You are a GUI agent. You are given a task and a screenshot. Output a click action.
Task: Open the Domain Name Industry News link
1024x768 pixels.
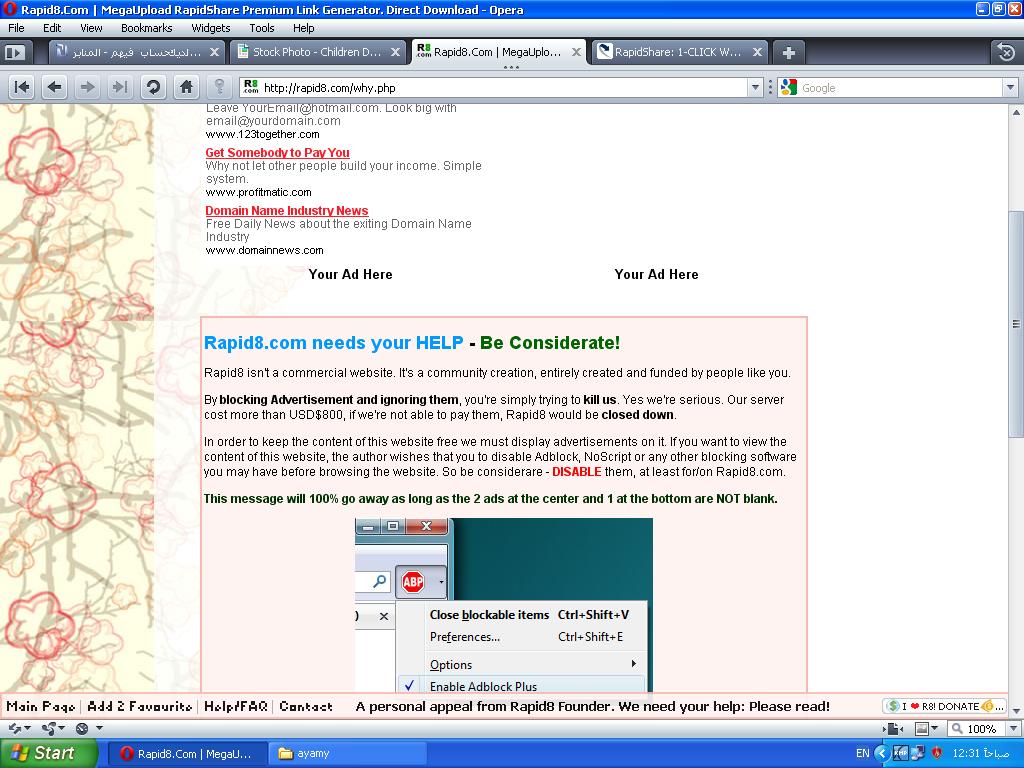tap(287, 211)
